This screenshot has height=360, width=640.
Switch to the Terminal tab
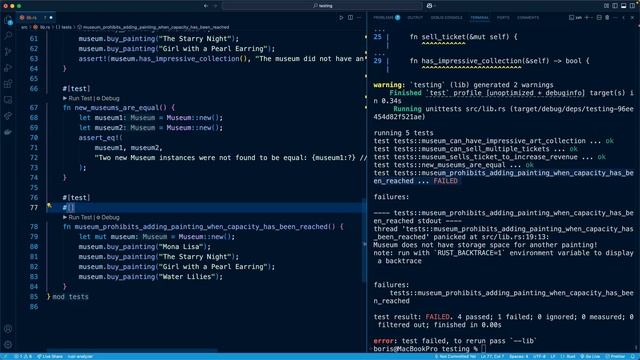click(480, 18)
